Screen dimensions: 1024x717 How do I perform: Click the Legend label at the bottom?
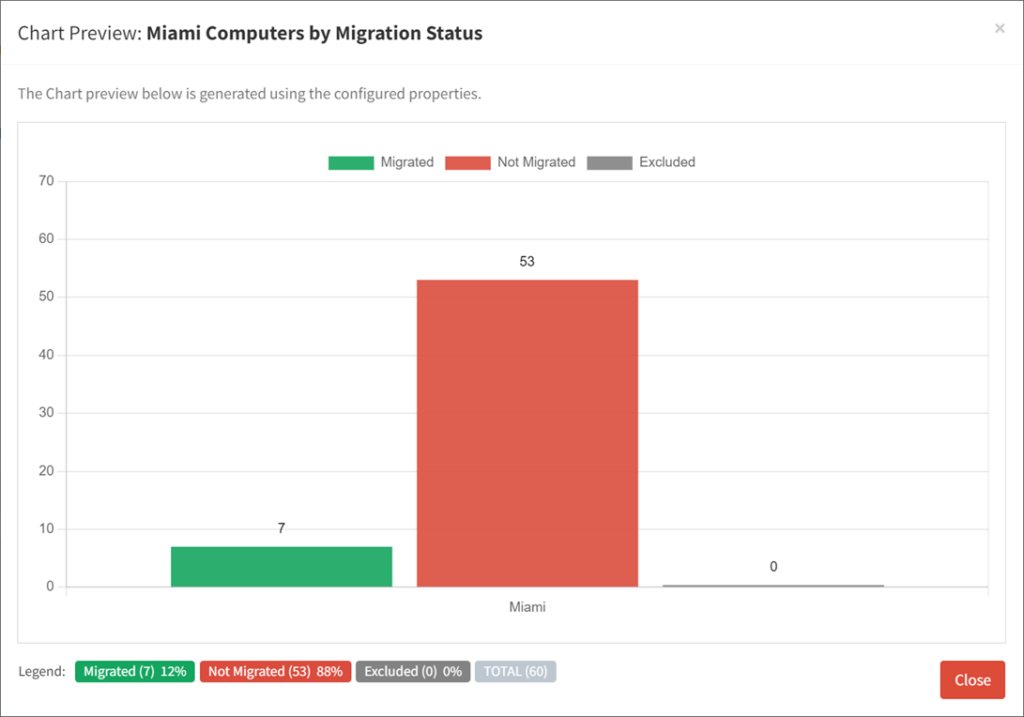click(41, 671)
